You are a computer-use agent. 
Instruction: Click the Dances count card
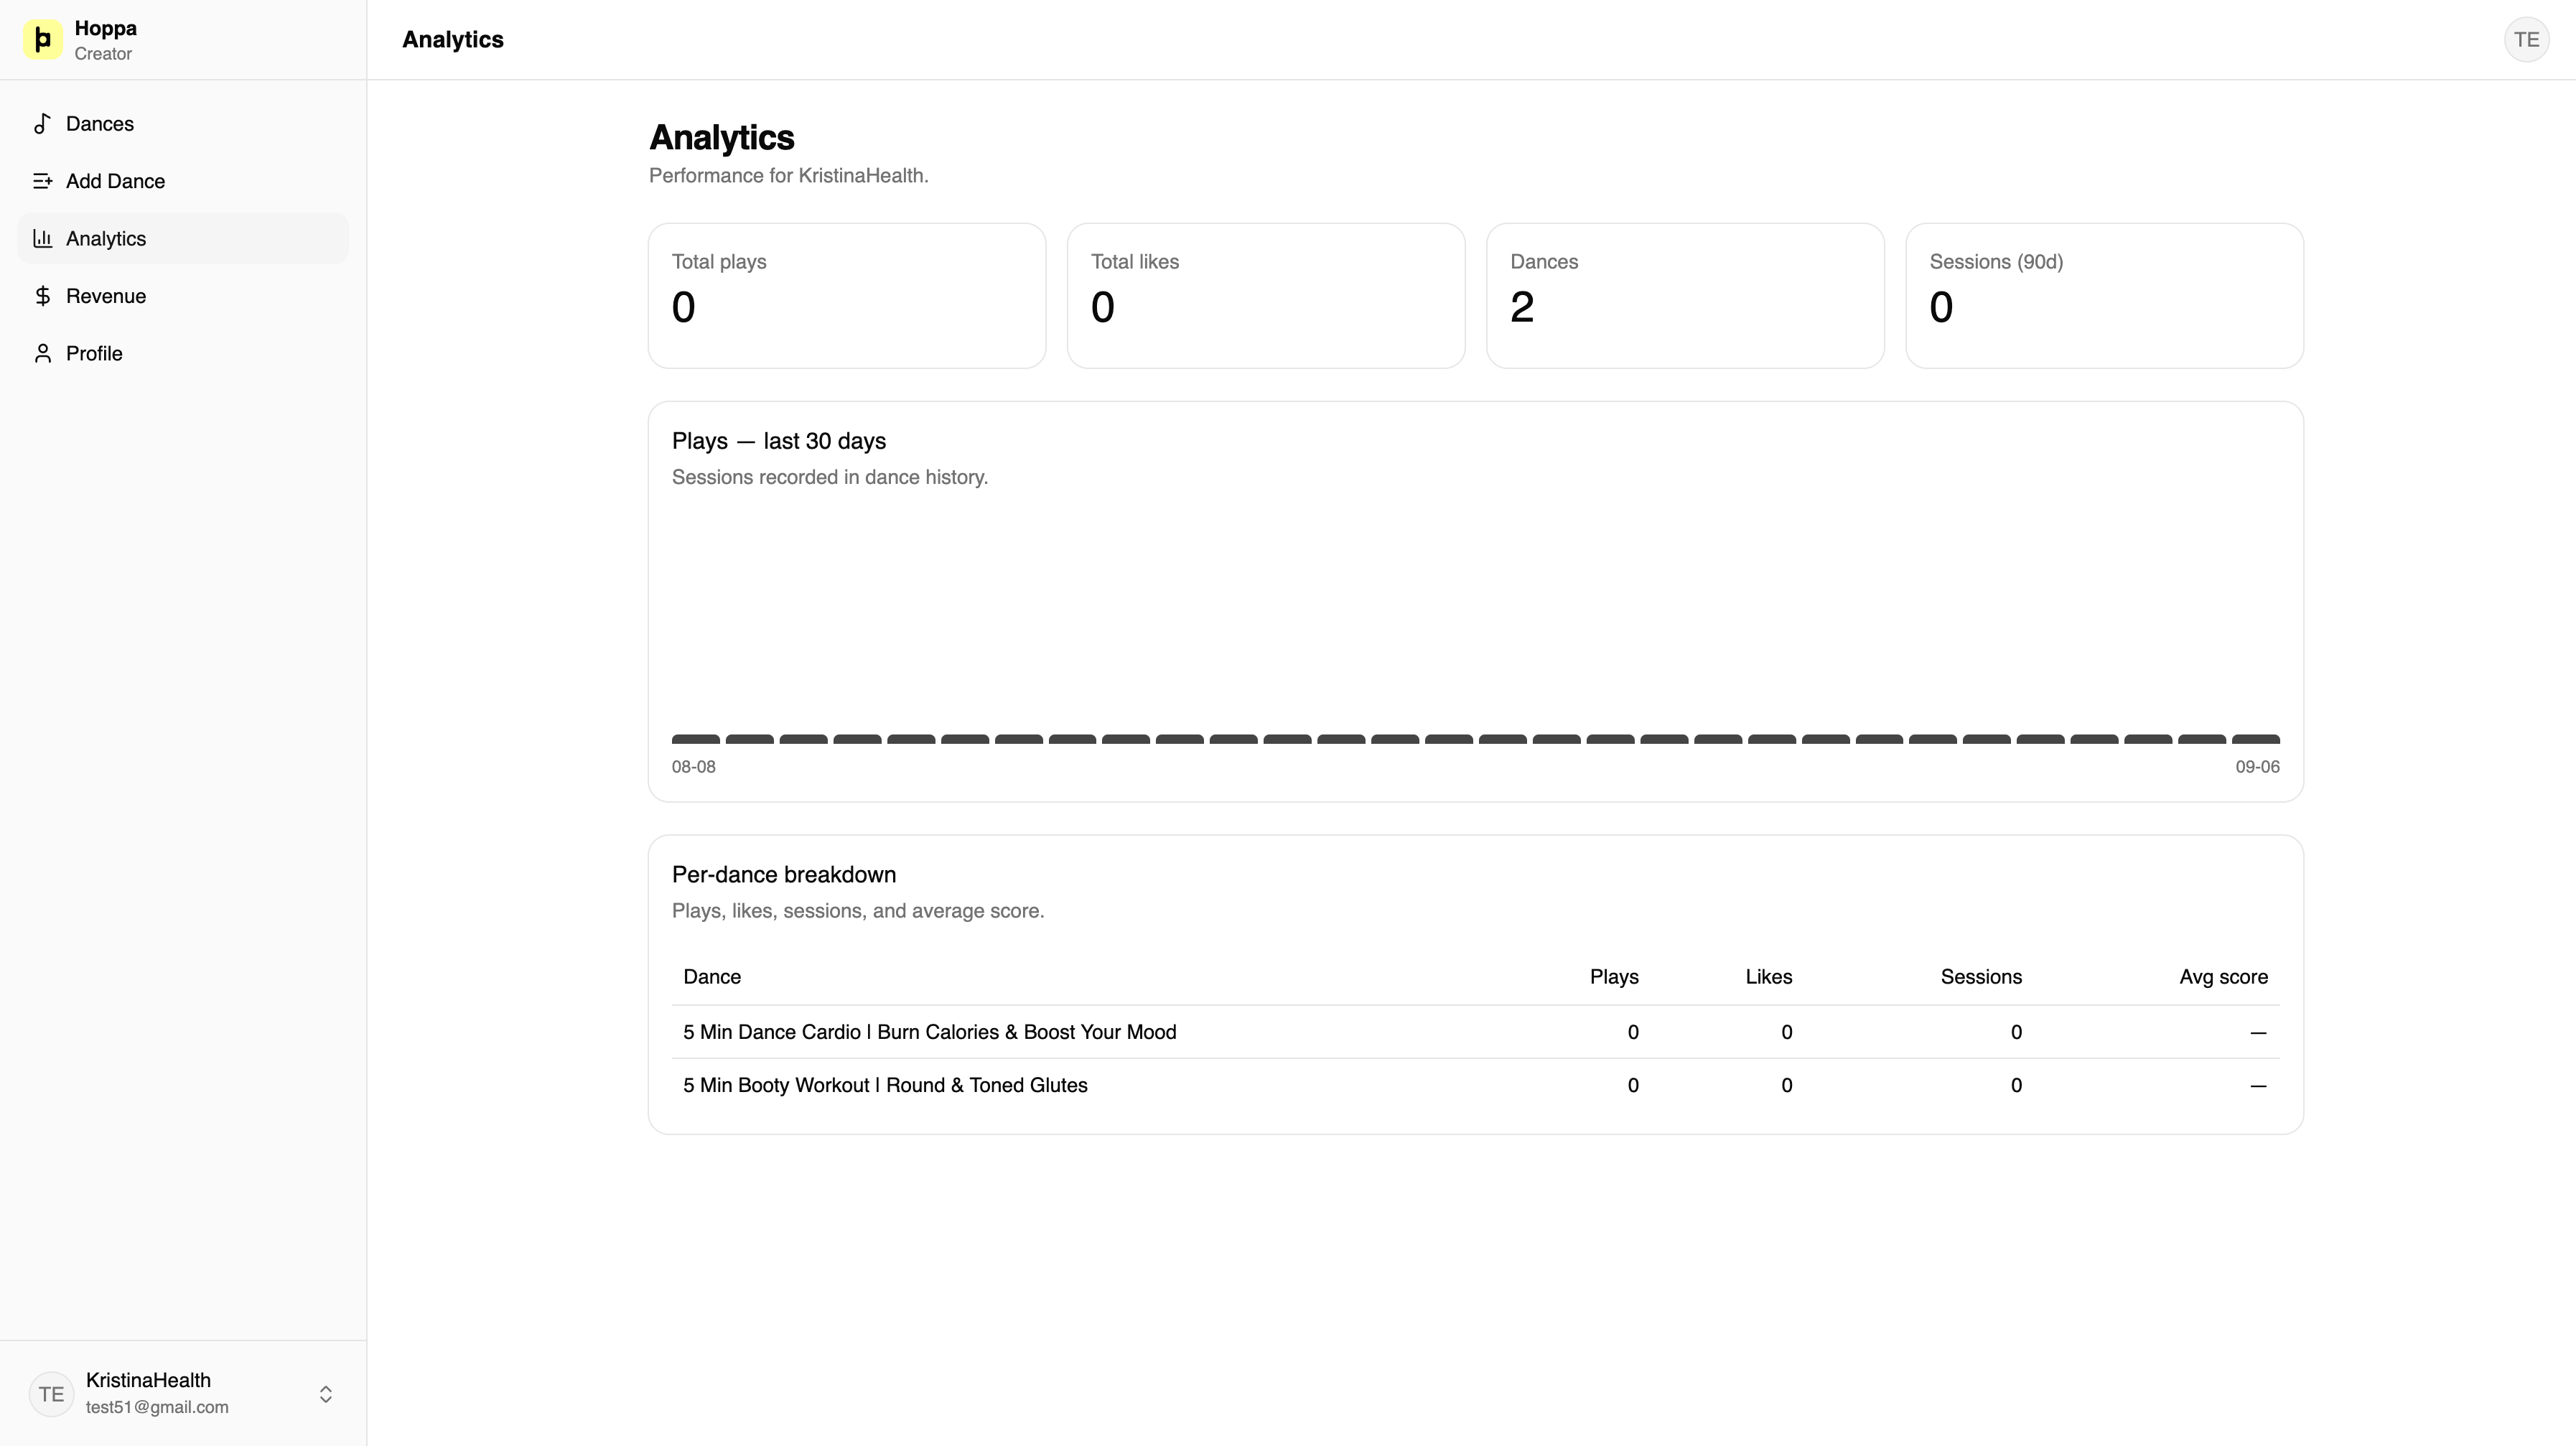click(1685, 296)
